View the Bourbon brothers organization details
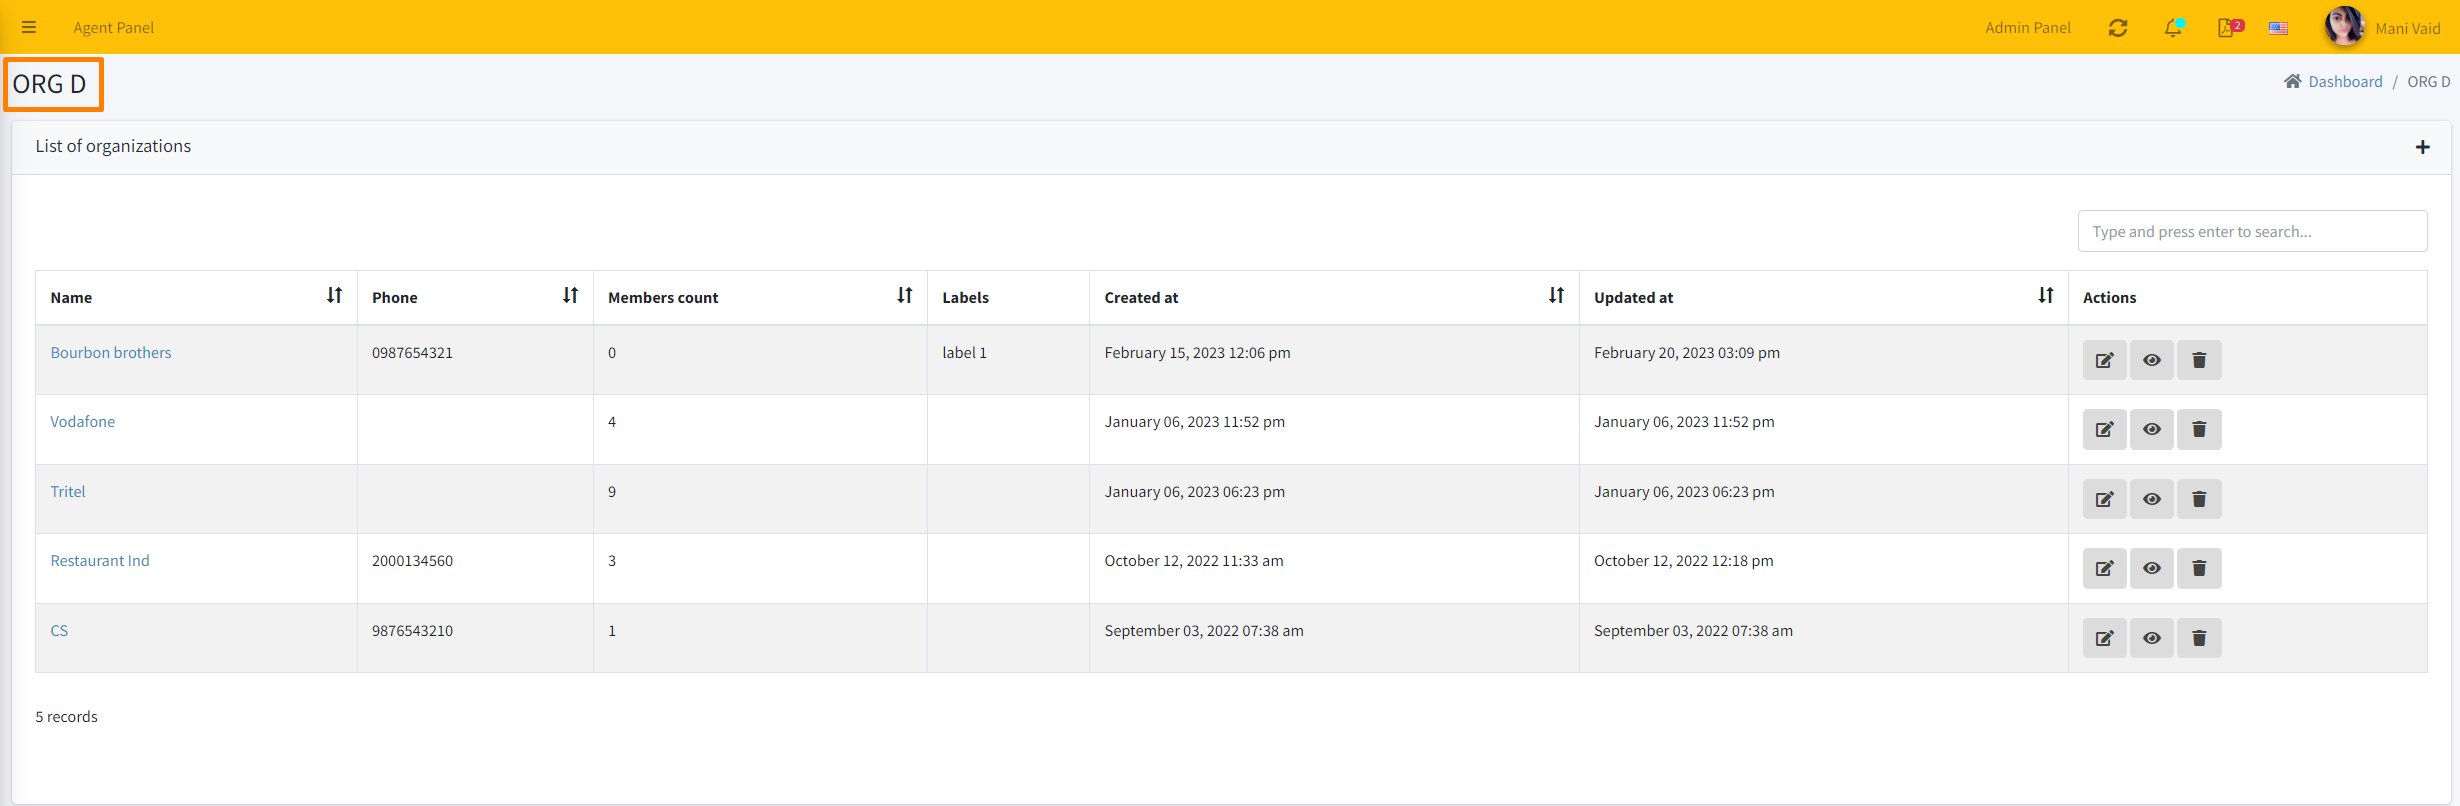The width and height of the screenshot is (2460, 806). (x=2151, y=360)
